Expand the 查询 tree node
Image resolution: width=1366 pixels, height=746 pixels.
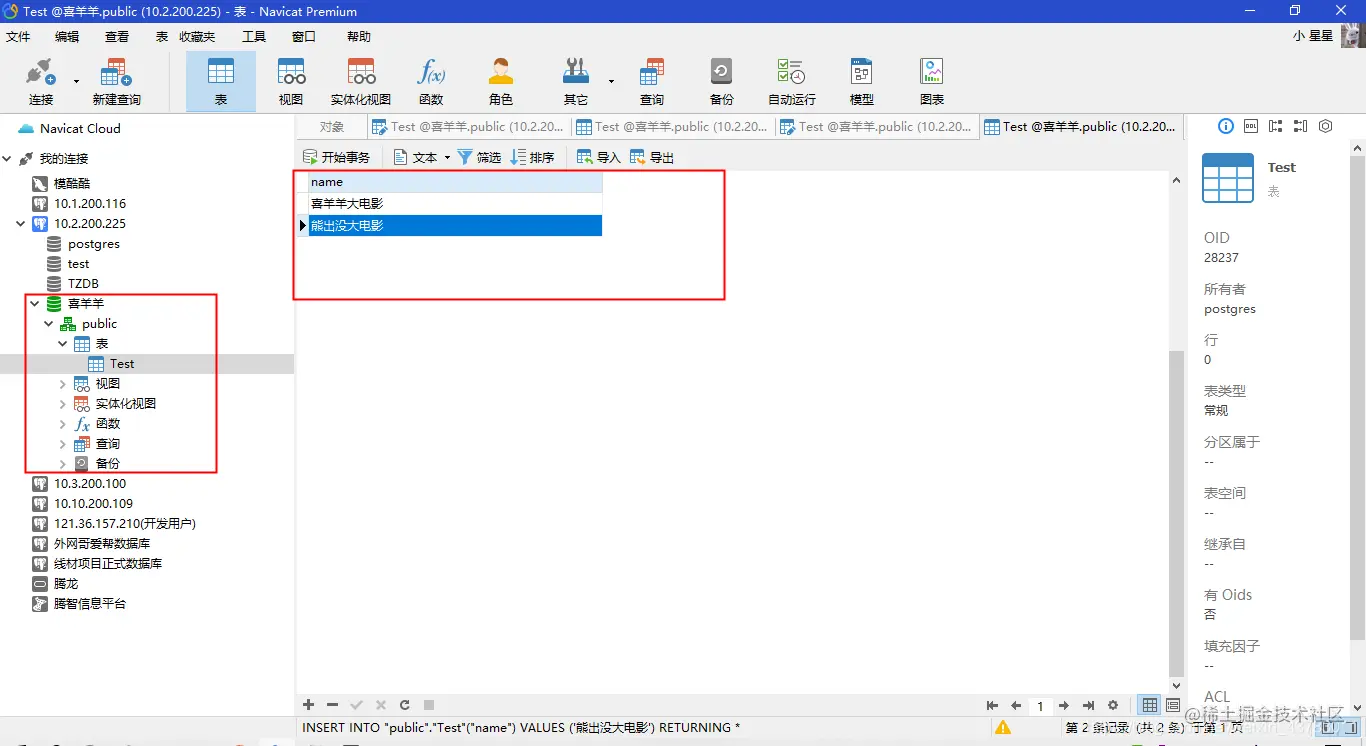(63, 443)
